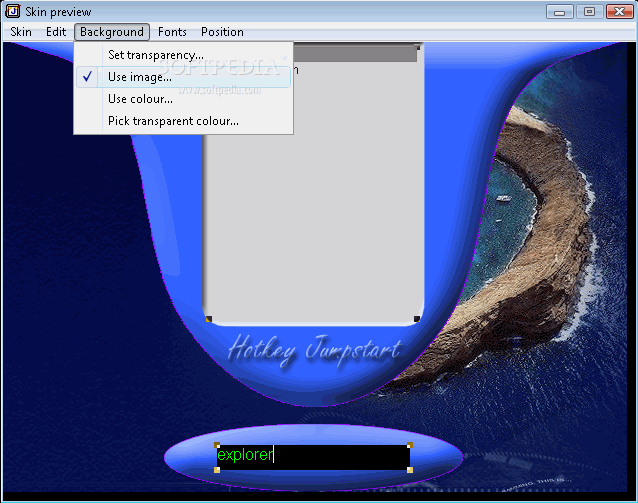Minimize the Skin preview window
The width and height of the screenshot is (638, 503).
[x=559, y=12]
